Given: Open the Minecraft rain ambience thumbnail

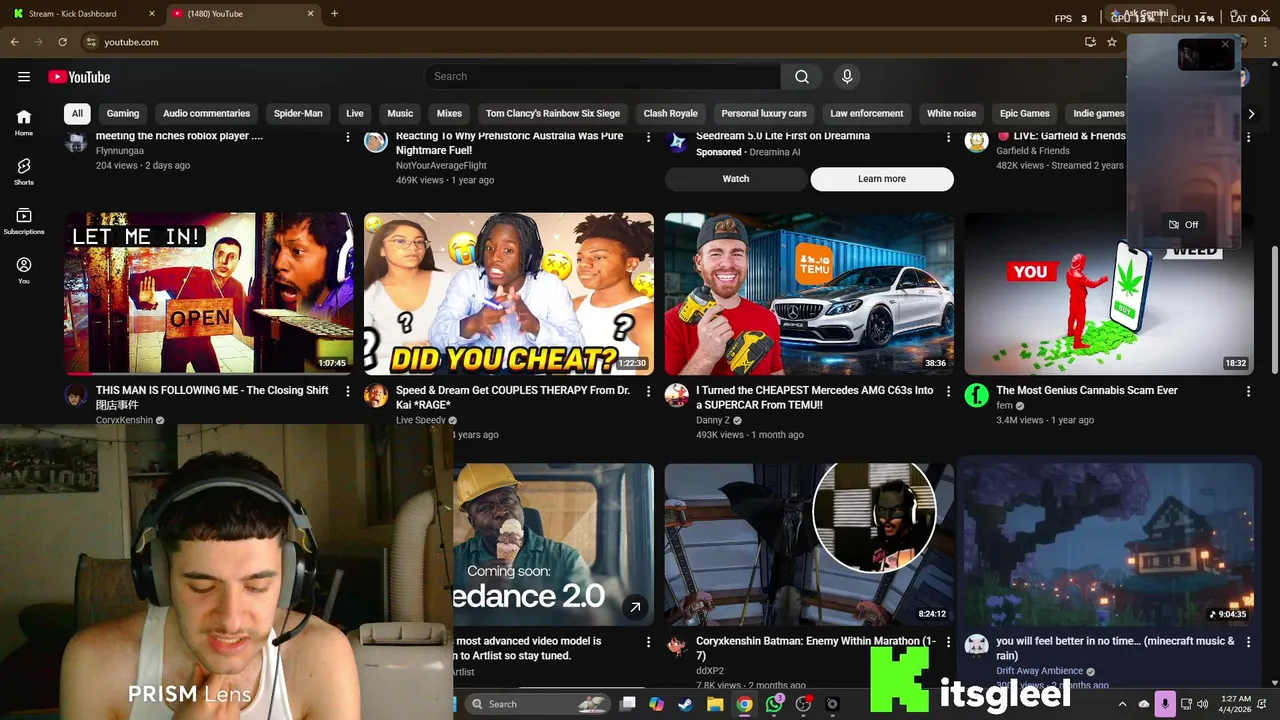Looking at the screenshot, I should click(1109, 544).
